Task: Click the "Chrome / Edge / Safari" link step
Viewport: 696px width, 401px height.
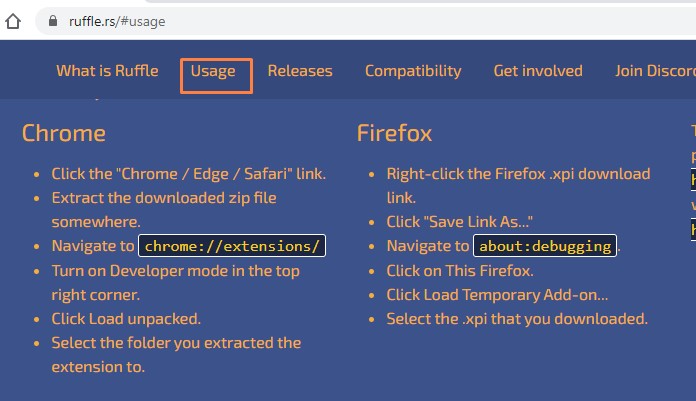Action: [189, 174]
